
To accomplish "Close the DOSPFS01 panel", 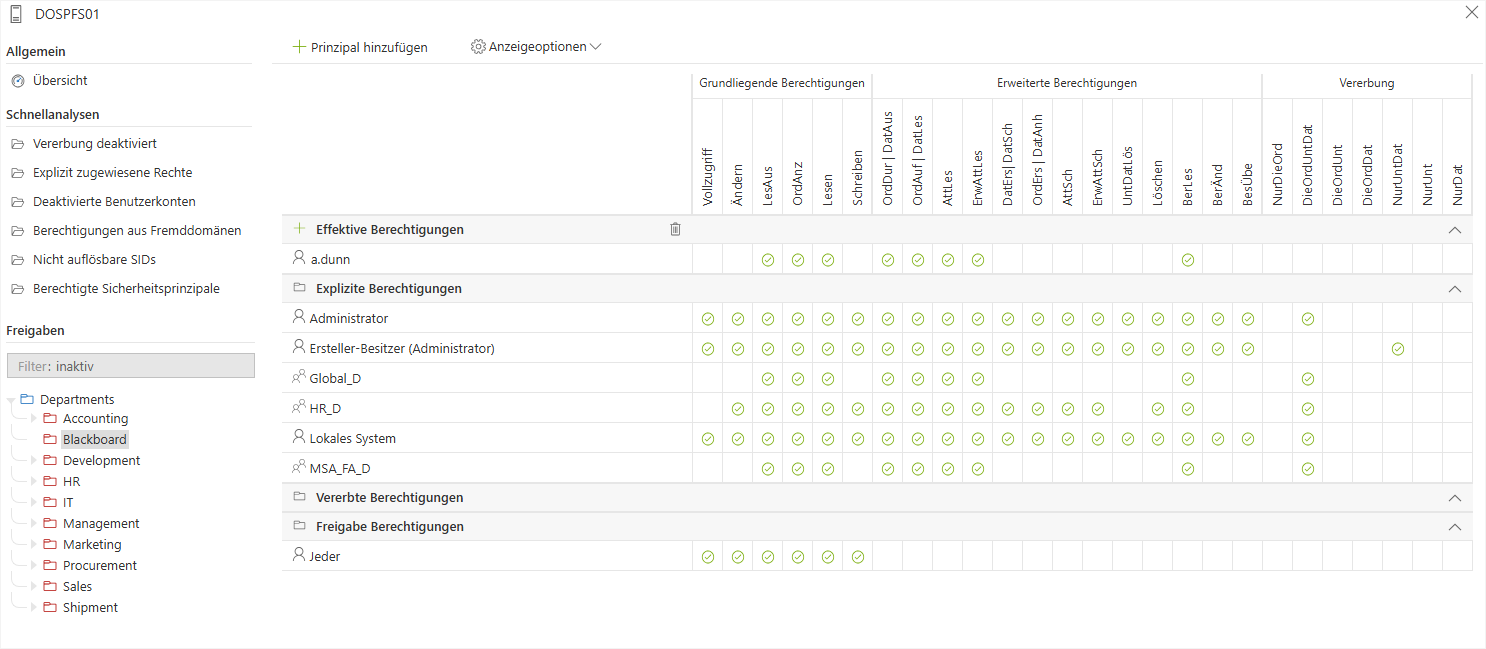I will pos(1471,13).
